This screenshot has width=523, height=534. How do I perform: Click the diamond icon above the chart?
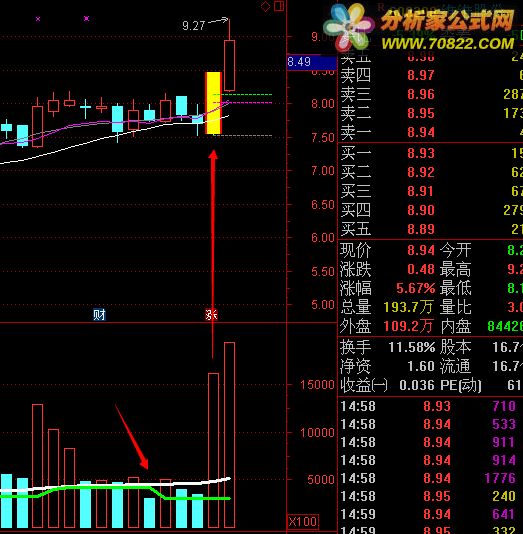coord(265,6)
